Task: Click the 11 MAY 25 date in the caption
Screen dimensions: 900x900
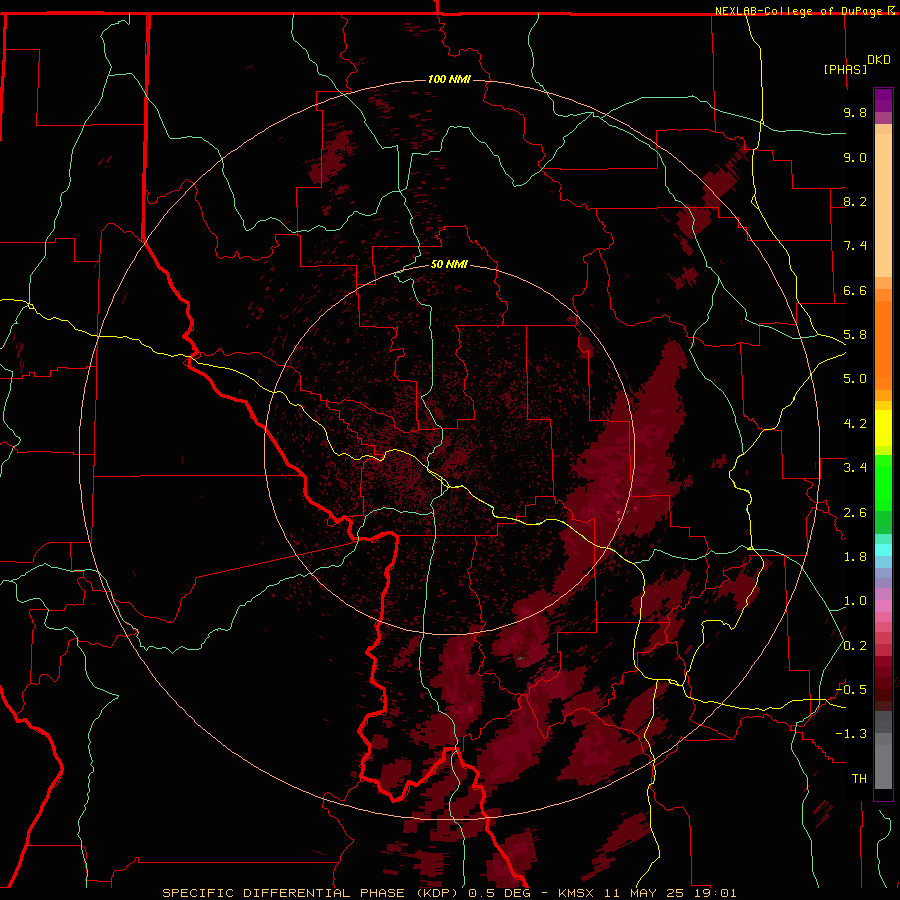Action: click(x=644, y=893)
